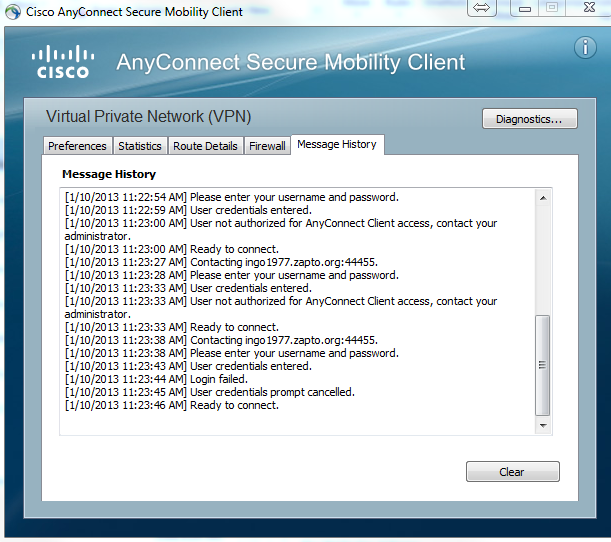611x542 pixels.
Task: Click the Virtual Private Network (VPN) heading
Action: coord(148,117)
